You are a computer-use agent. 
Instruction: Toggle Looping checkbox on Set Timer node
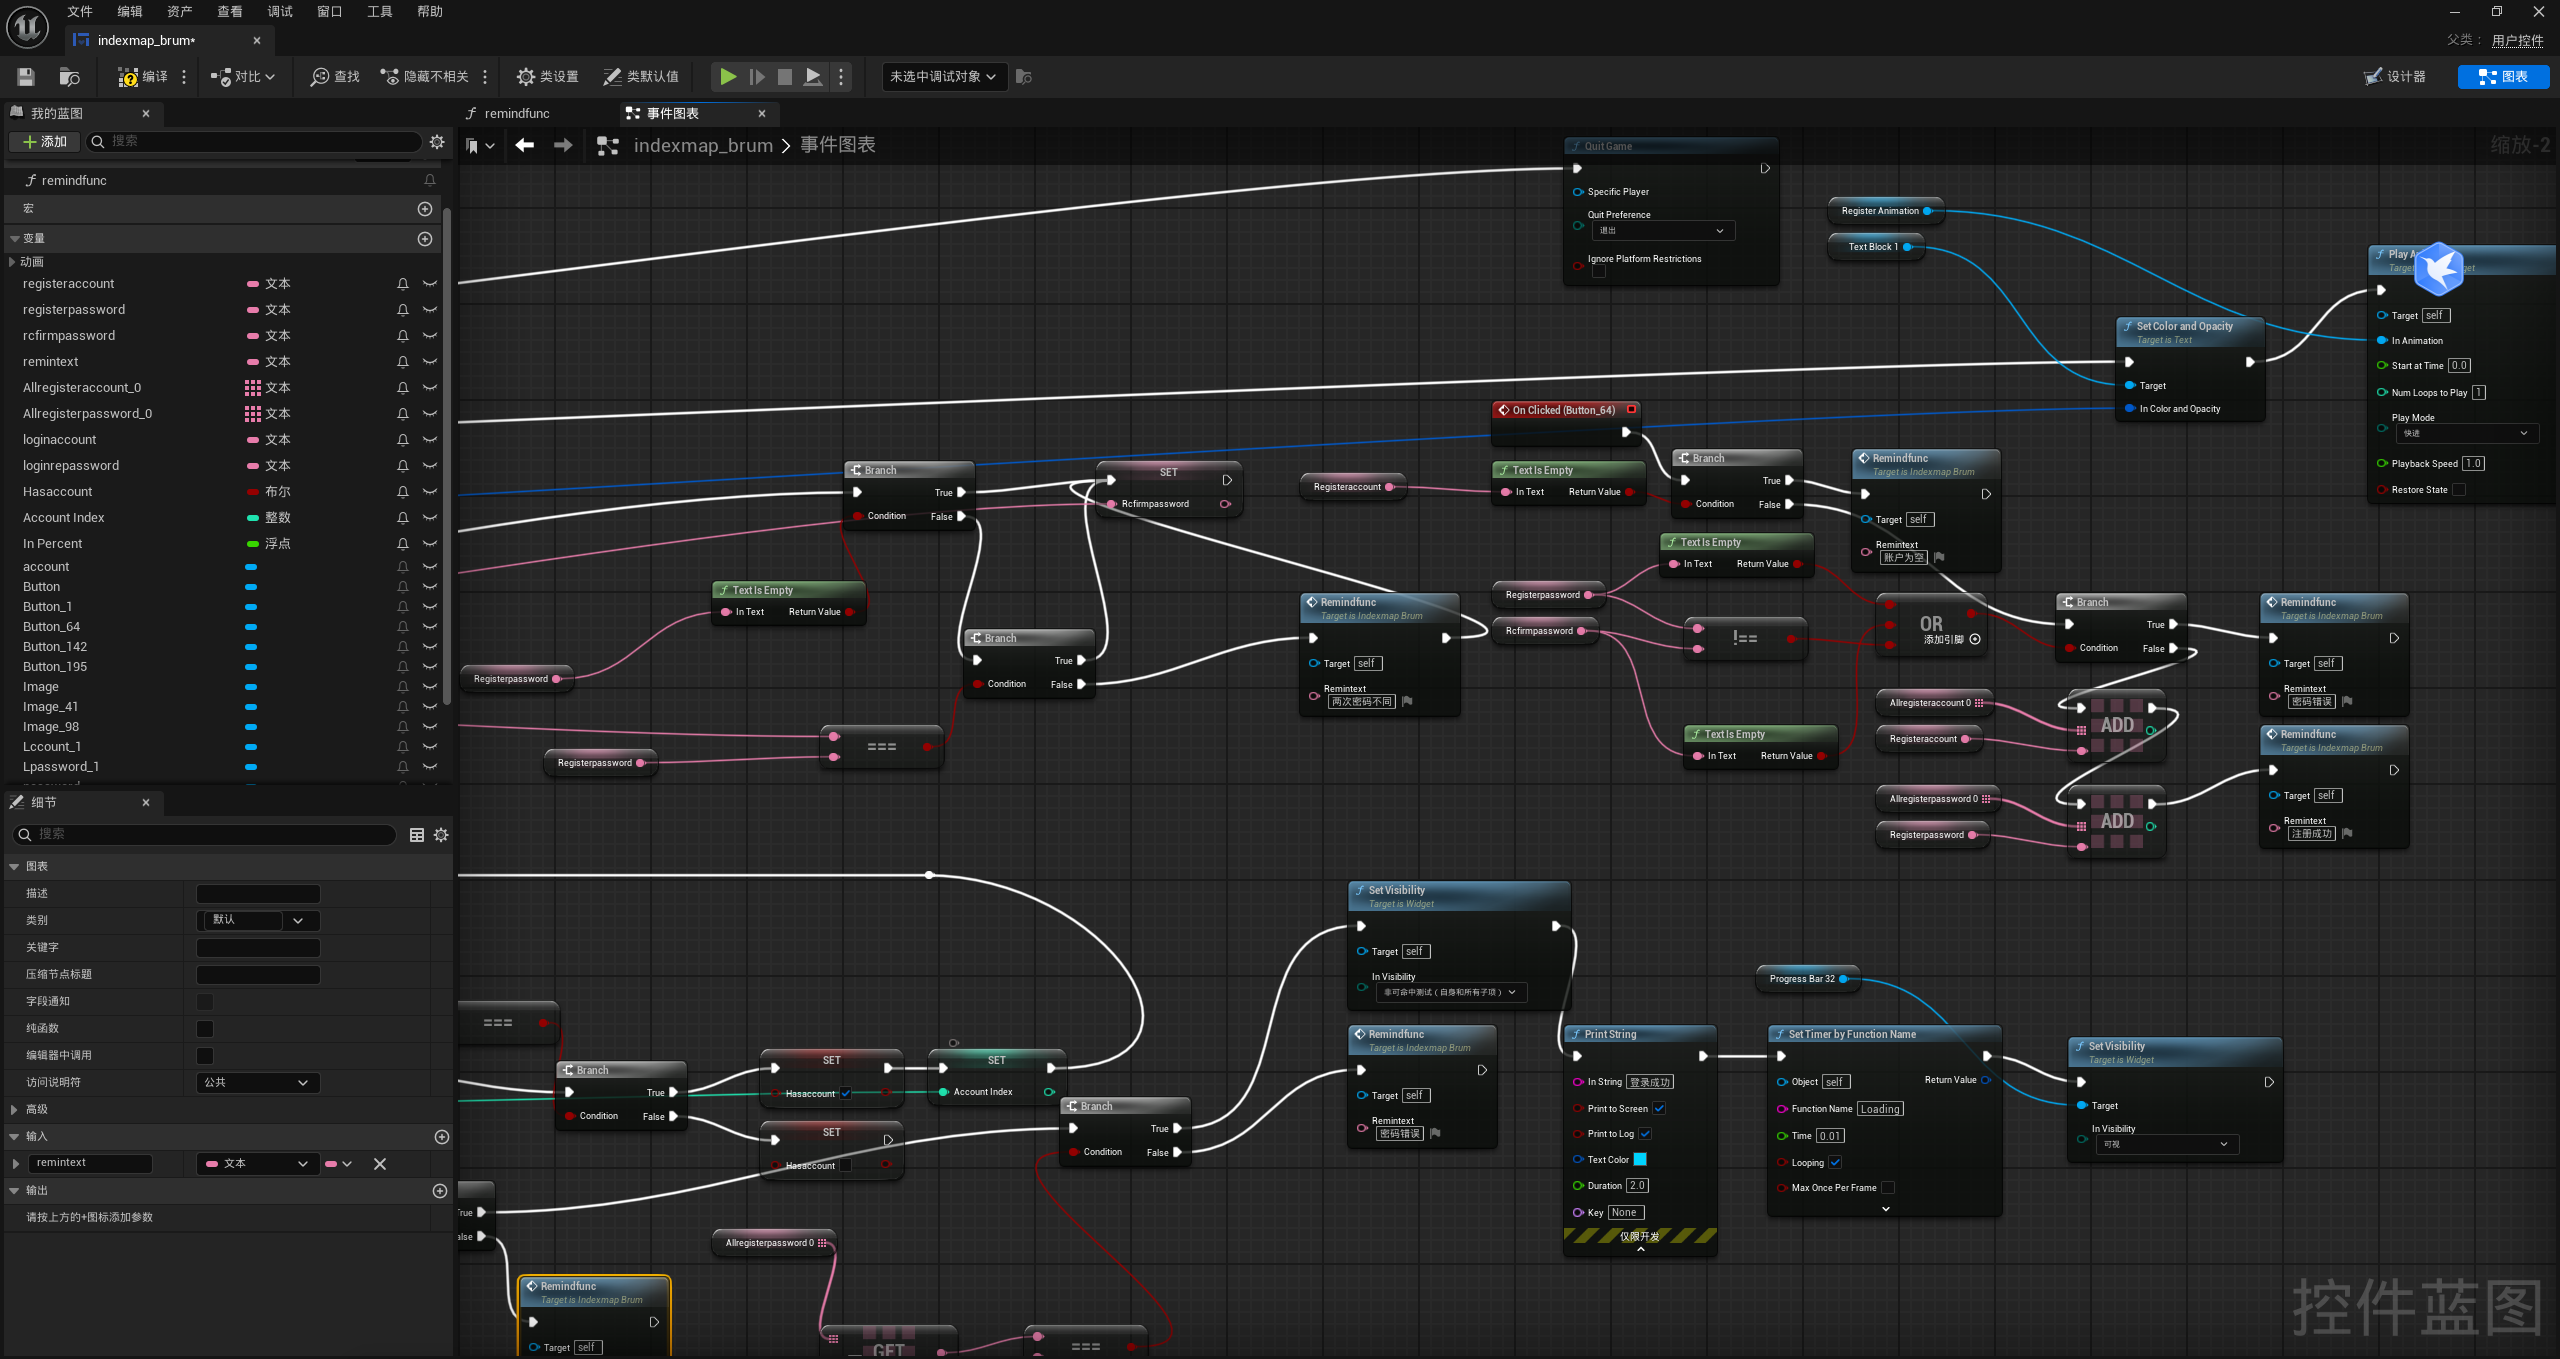1835,1162
